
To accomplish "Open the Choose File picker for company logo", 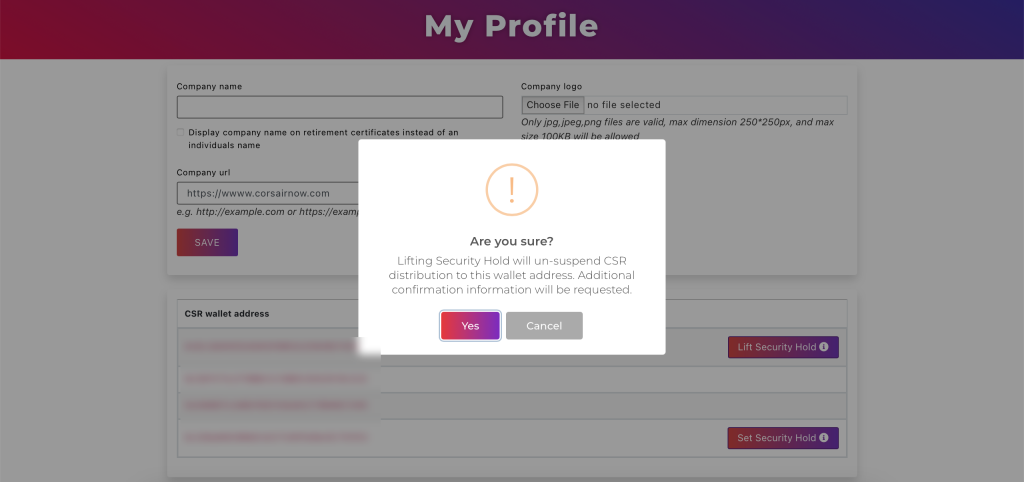I will click(552, 104).
